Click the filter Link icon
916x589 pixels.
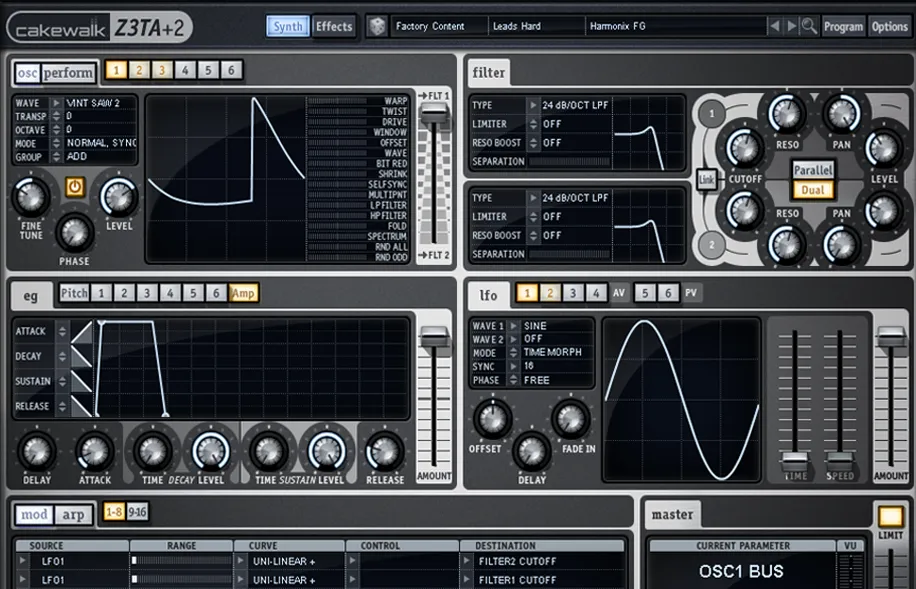point(706,179)
